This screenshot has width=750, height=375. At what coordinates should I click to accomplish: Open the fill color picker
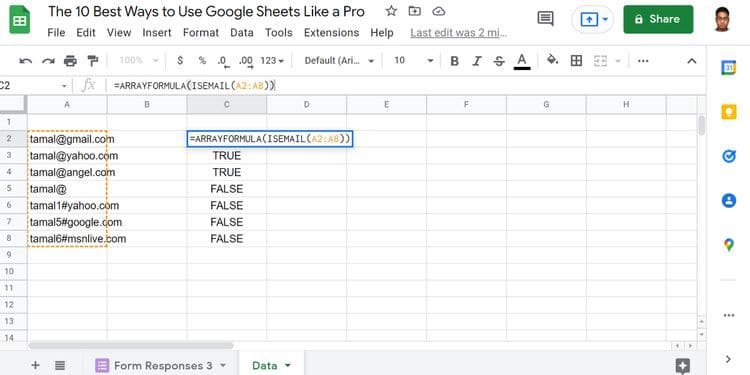point(552,60)
